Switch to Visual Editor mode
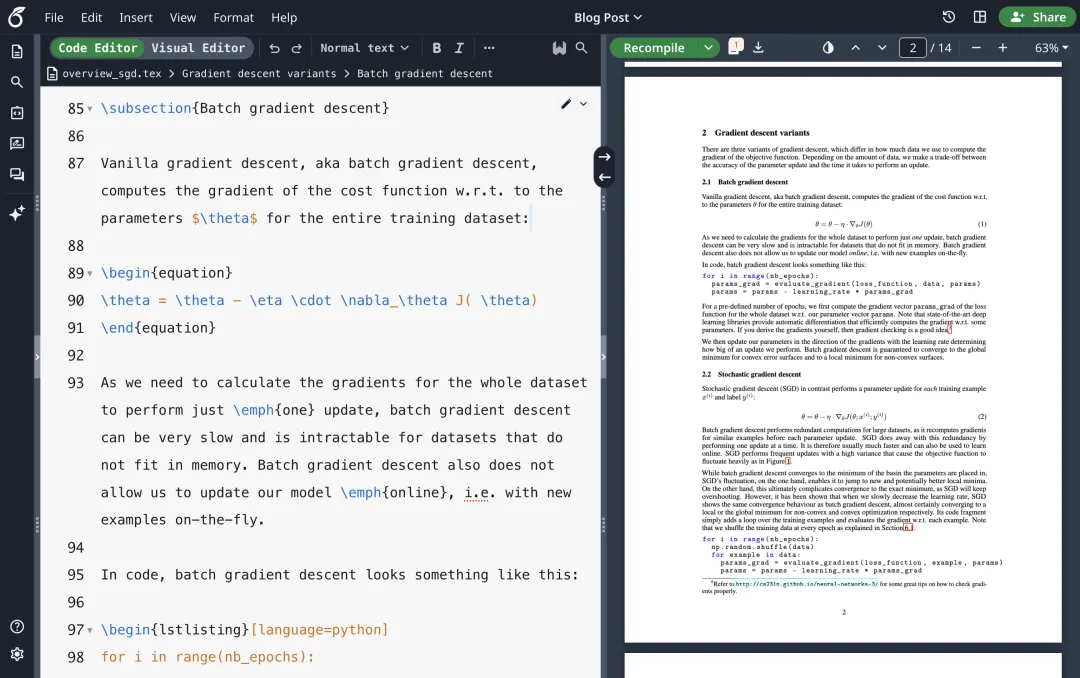The height and width of the screenshot is (678, 1080). click(x=198, y=48)
